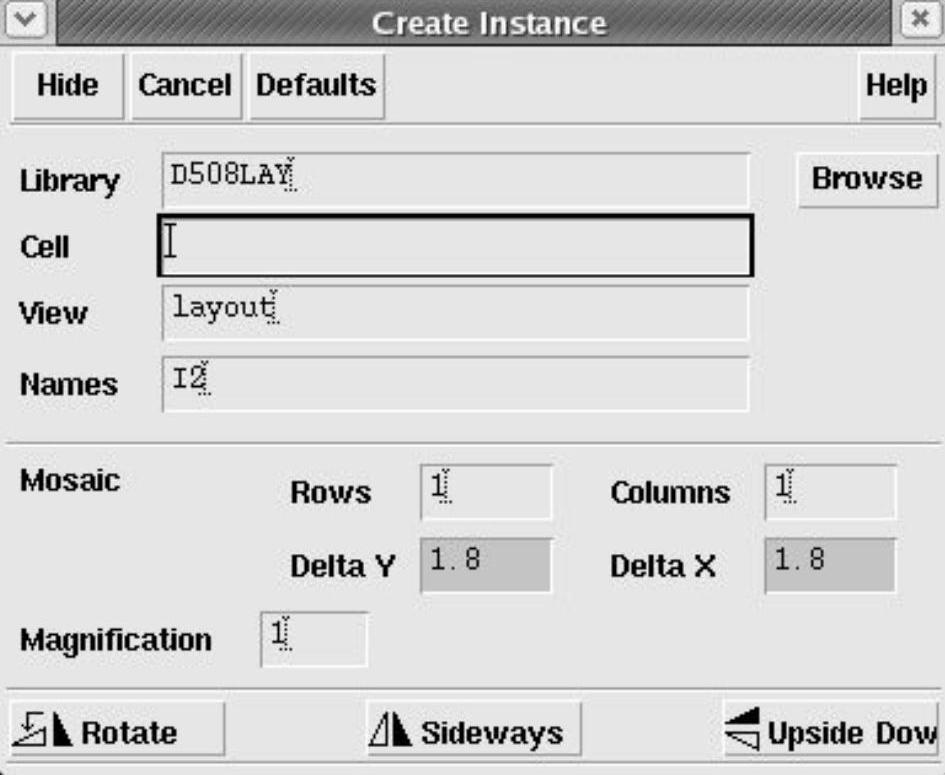This screenshot has width=945, height=775.
Task: Click the Create Instance title bar
Action: [x=488, y=22]
